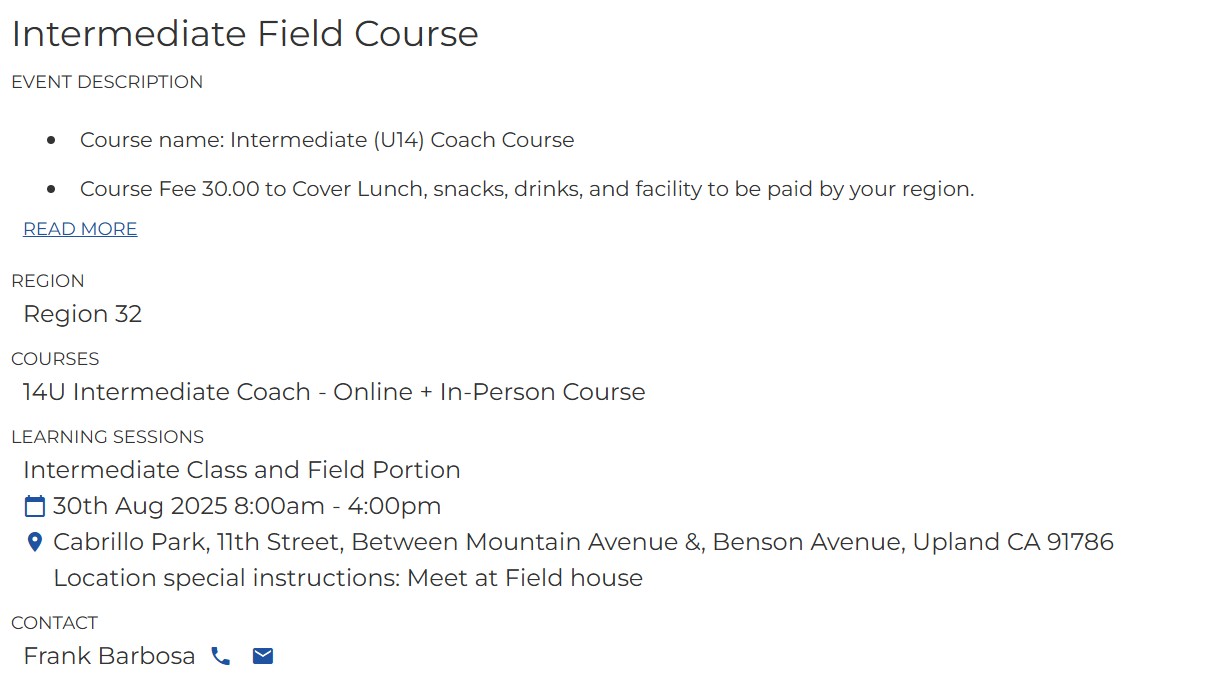Click the LEARNING SESSIONS heading
This screenshot has width=1231, height=694.
tap(107, 437)
